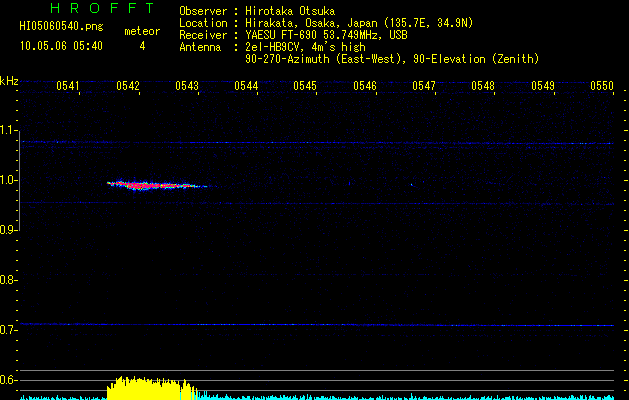Click the date stamp 10.05.06 05:40
629x400 pixels.
(61, 46)
